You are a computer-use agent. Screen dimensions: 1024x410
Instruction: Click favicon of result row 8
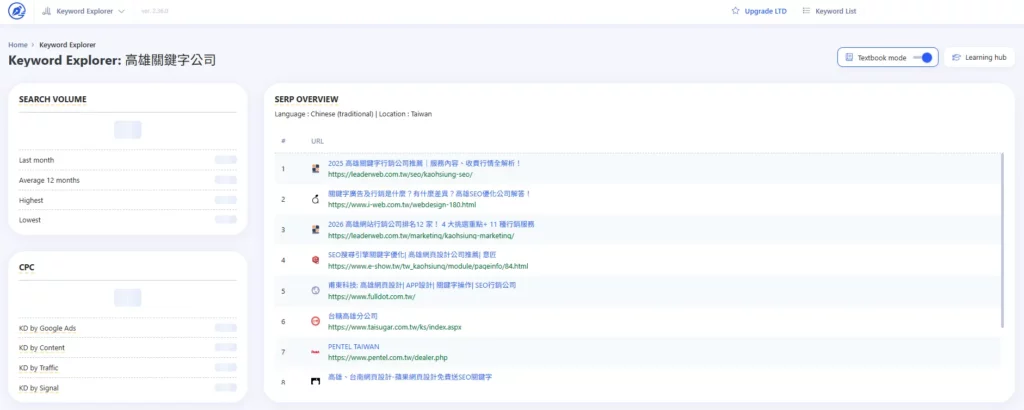[x=315, y=381]
